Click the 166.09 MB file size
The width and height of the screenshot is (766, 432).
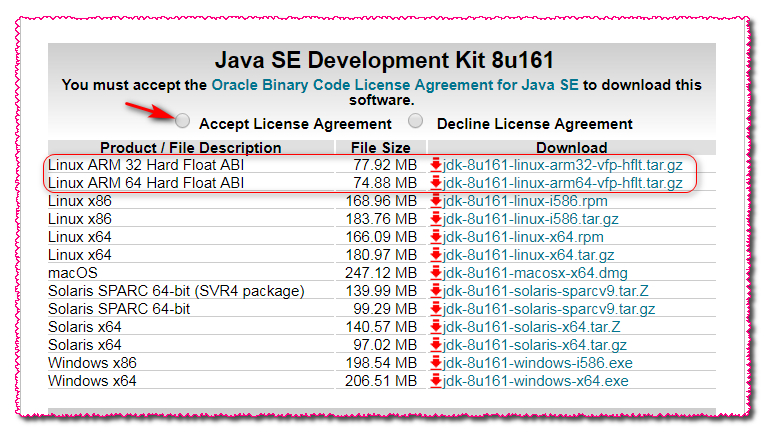pyautogui.click(x=381, y=238)
